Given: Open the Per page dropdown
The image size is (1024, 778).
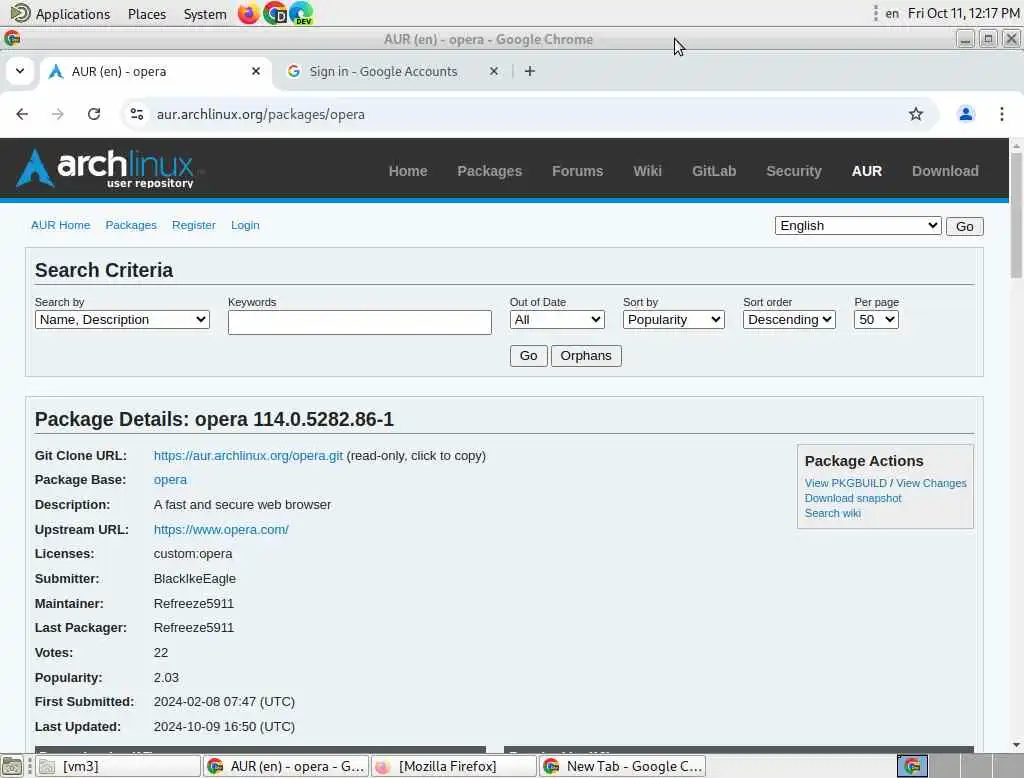Looking at the screenshot, I should point(876,319).
